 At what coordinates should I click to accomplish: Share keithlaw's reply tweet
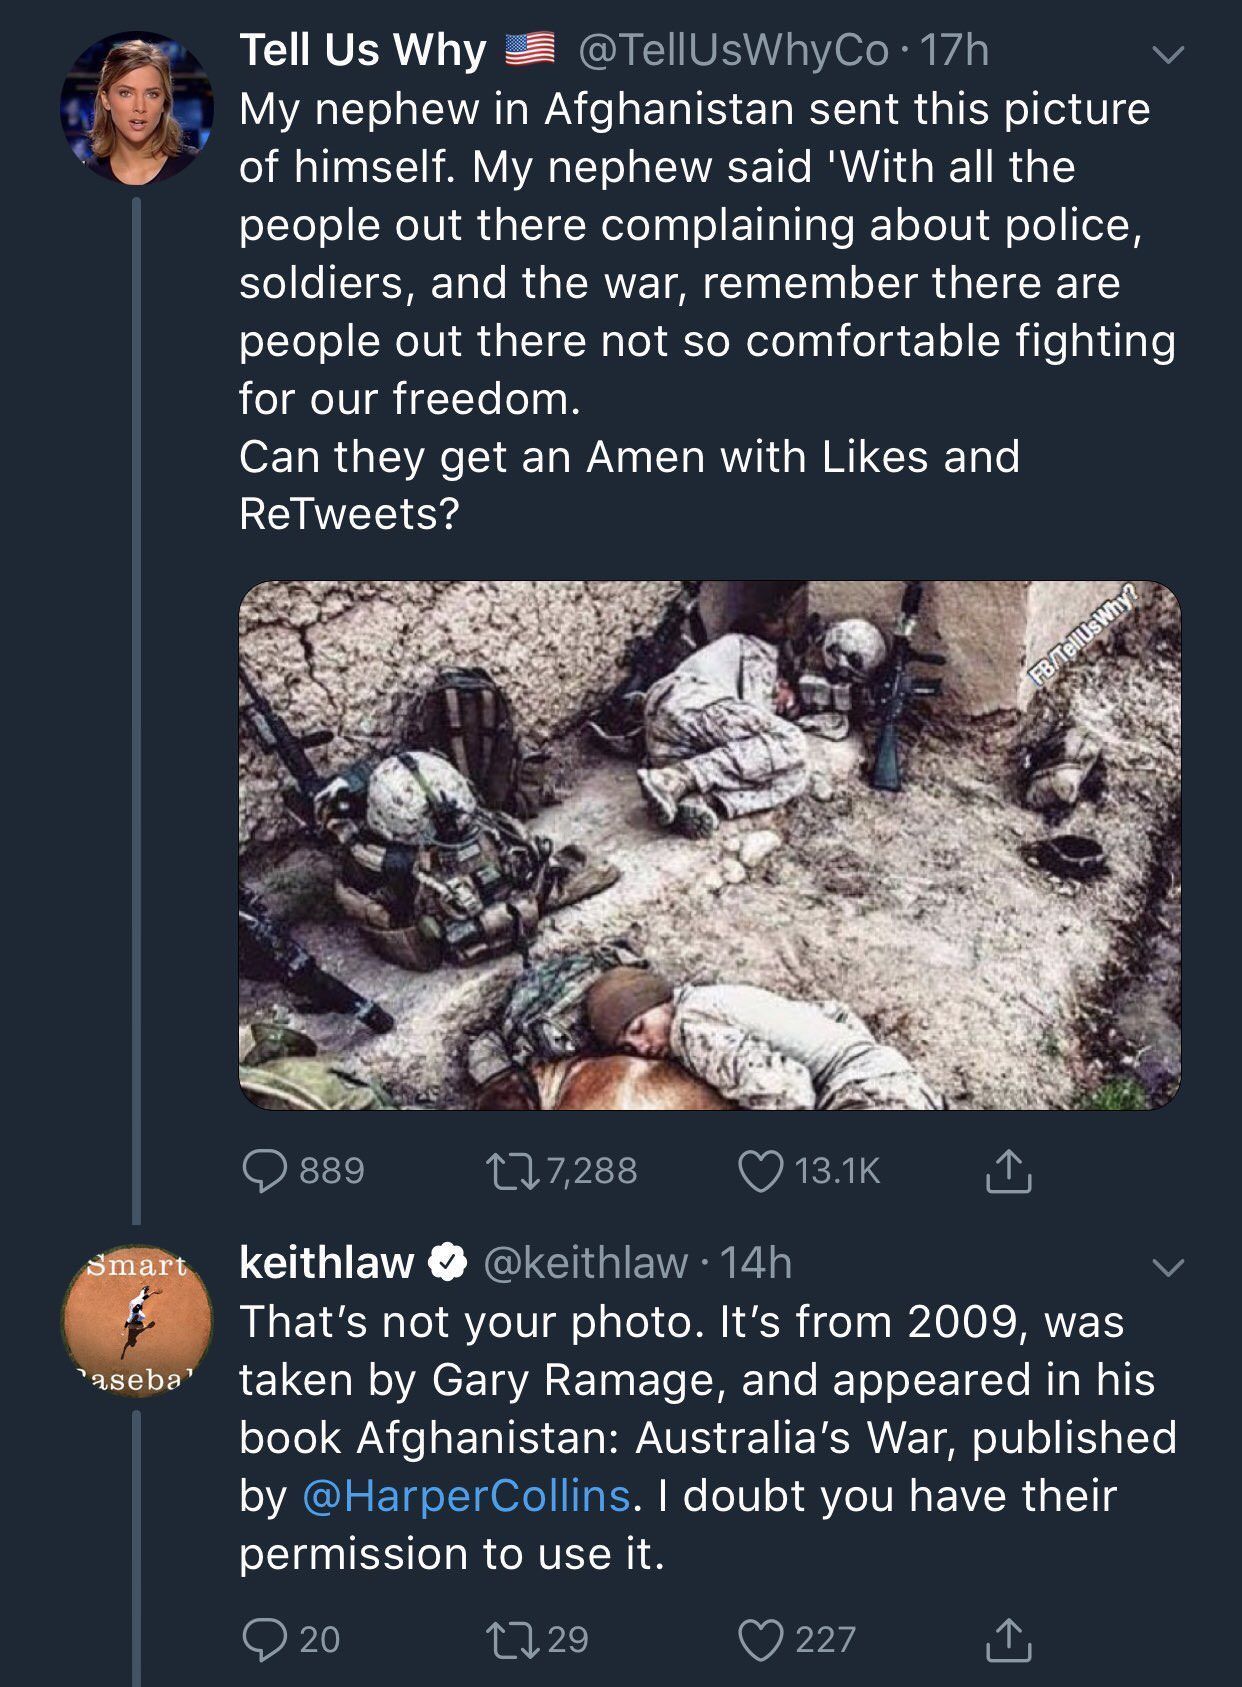coord(1007,1639)
